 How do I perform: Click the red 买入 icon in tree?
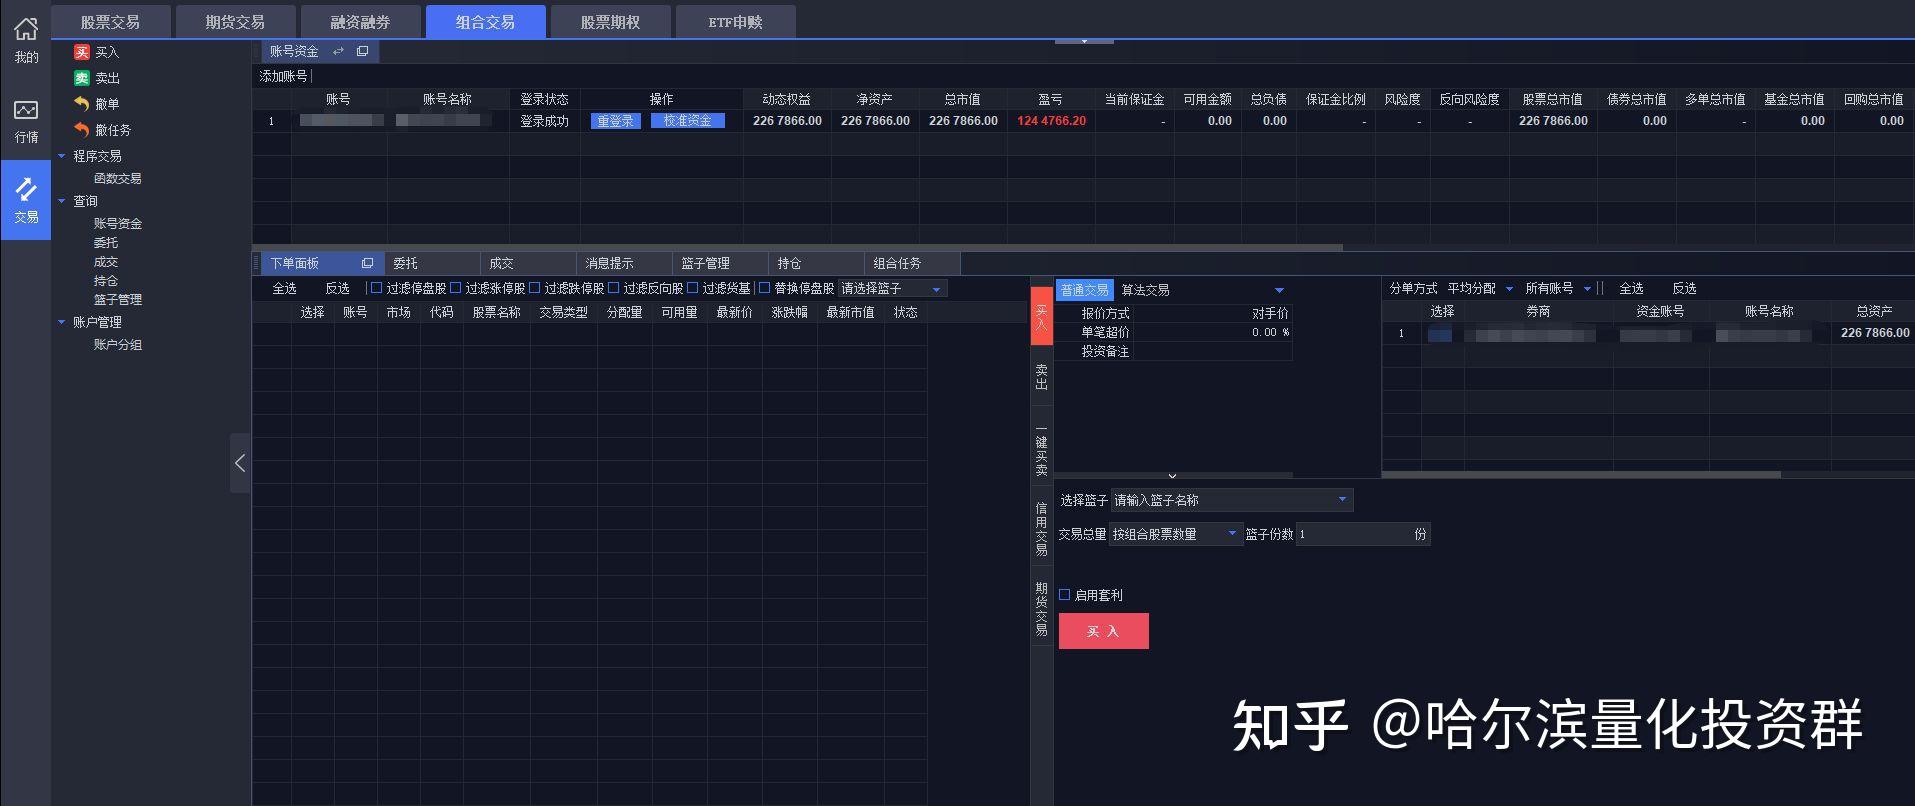(82, 52)
